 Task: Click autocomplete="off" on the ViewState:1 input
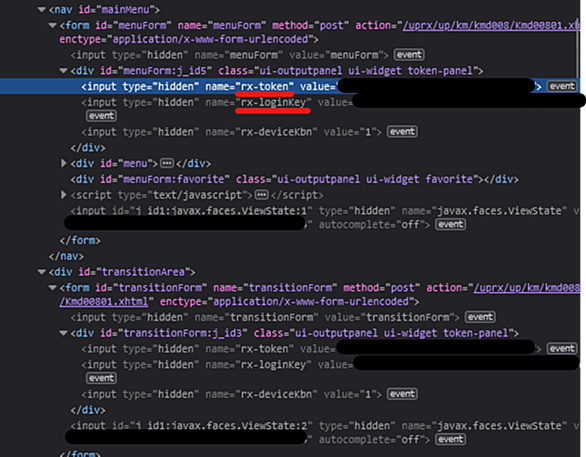[371, 225]
